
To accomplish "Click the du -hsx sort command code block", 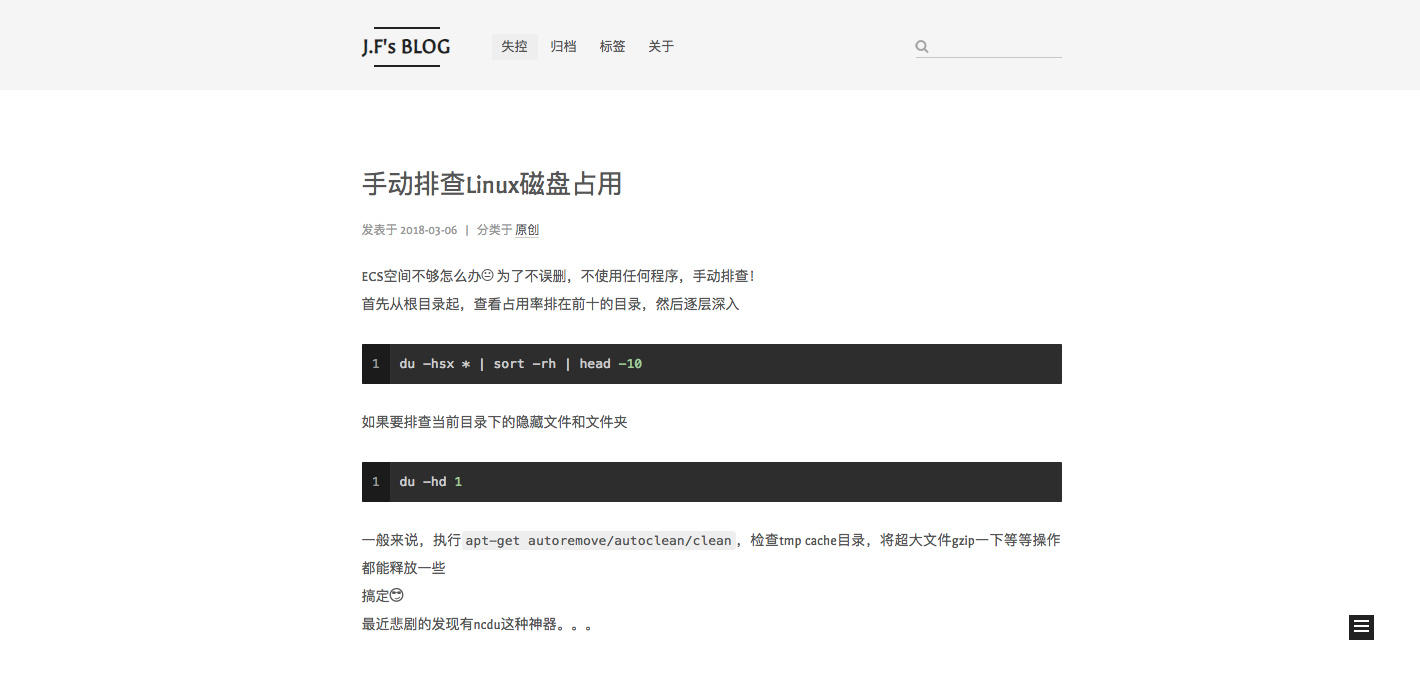I will pyautogui.click(x=725, y=364).
